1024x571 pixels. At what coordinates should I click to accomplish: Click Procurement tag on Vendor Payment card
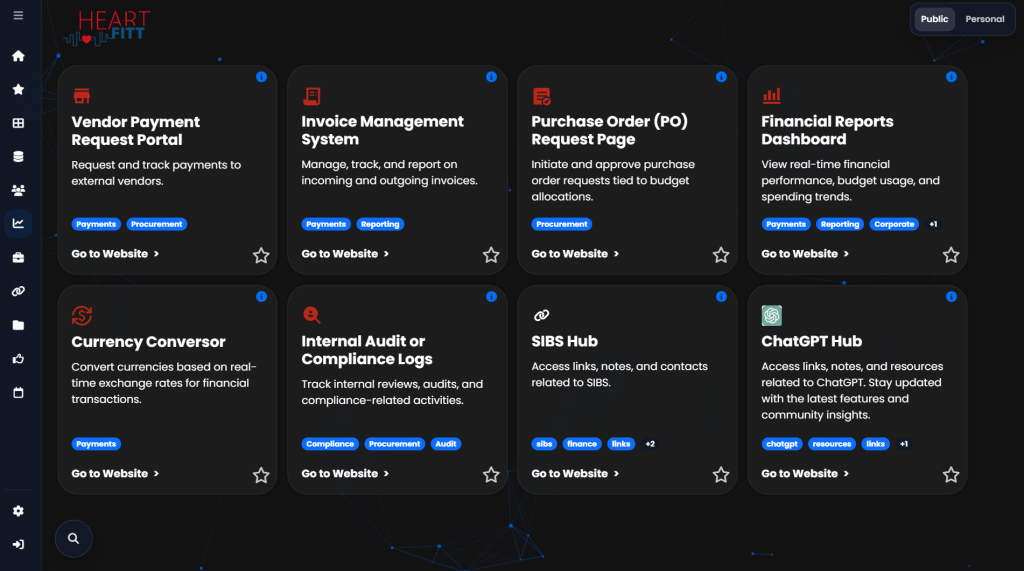pos(157,224)
